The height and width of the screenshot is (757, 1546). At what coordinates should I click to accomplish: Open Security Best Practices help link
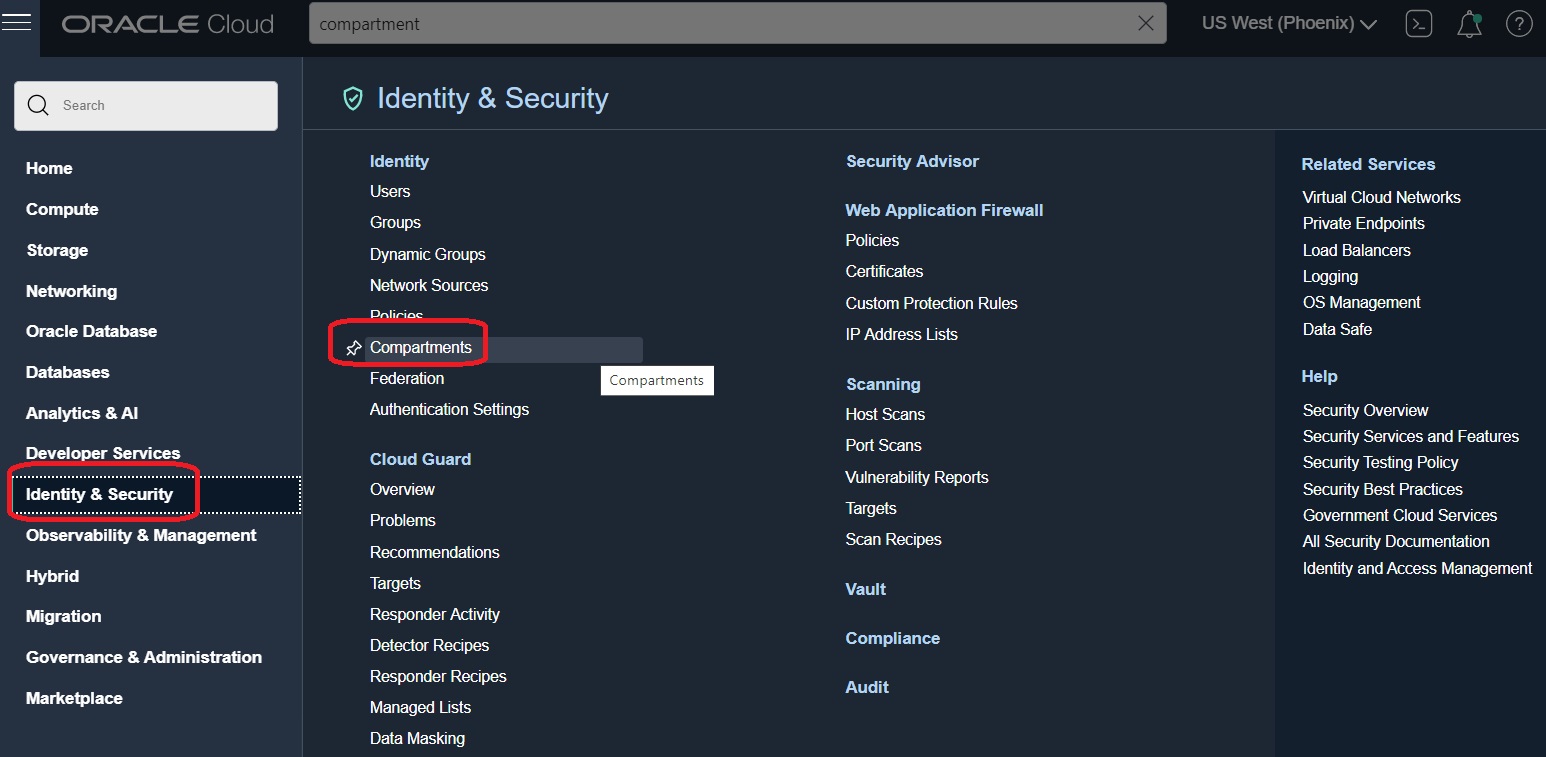(x=1382, y=489)
